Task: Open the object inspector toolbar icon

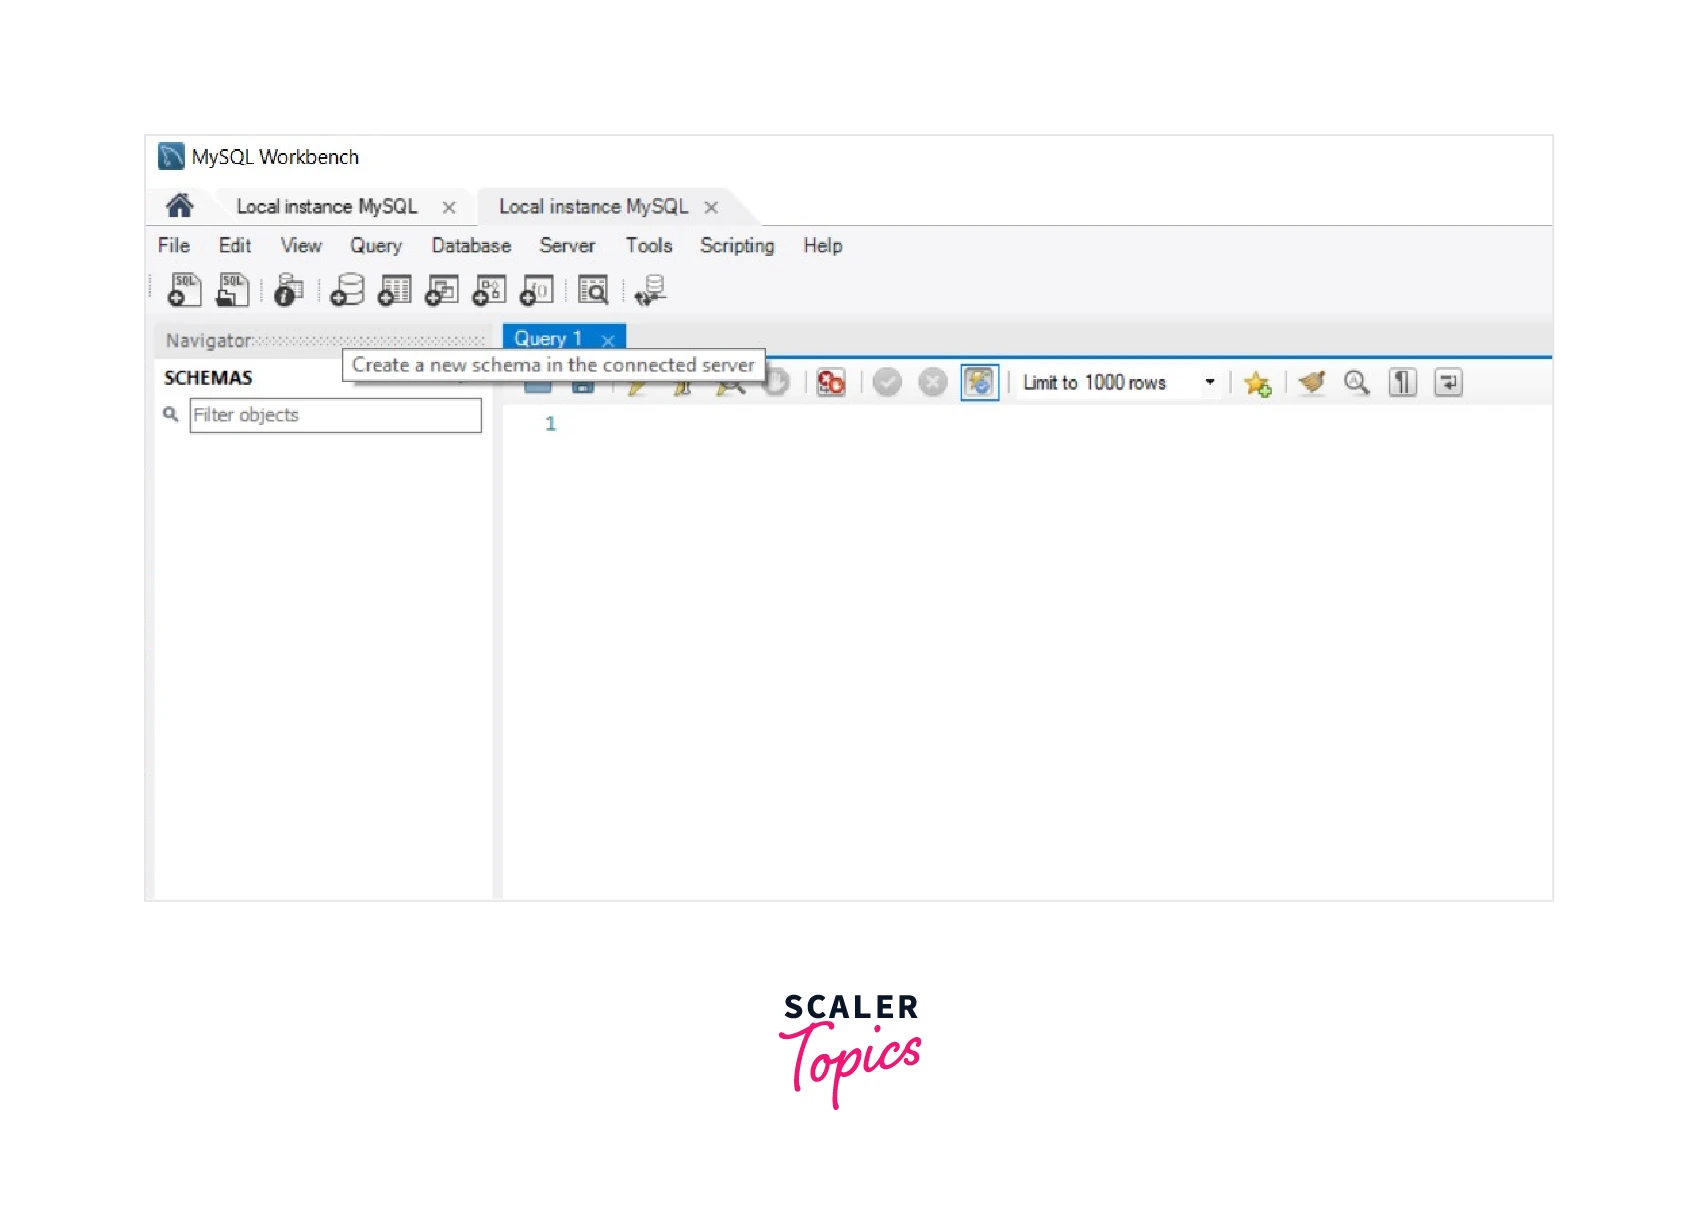Action: point(288,290)
